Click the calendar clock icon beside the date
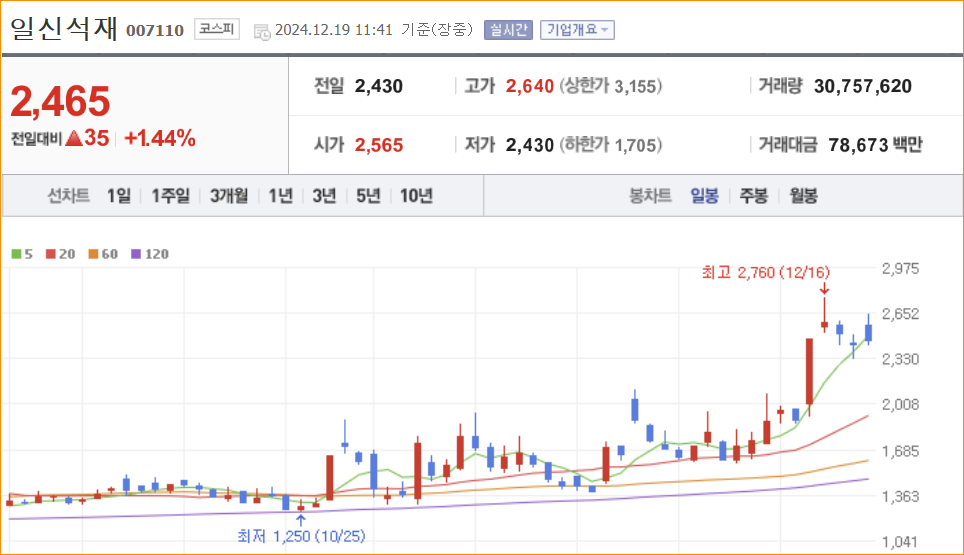The height and width of the screenshot is (555, 964). pos(262,31)
